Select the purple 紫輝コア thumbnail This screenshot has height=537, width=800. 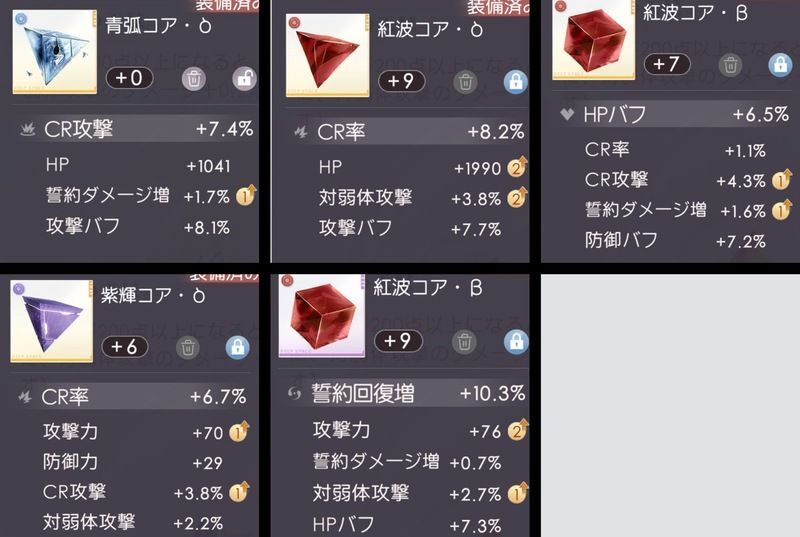(x=52, y=321)
